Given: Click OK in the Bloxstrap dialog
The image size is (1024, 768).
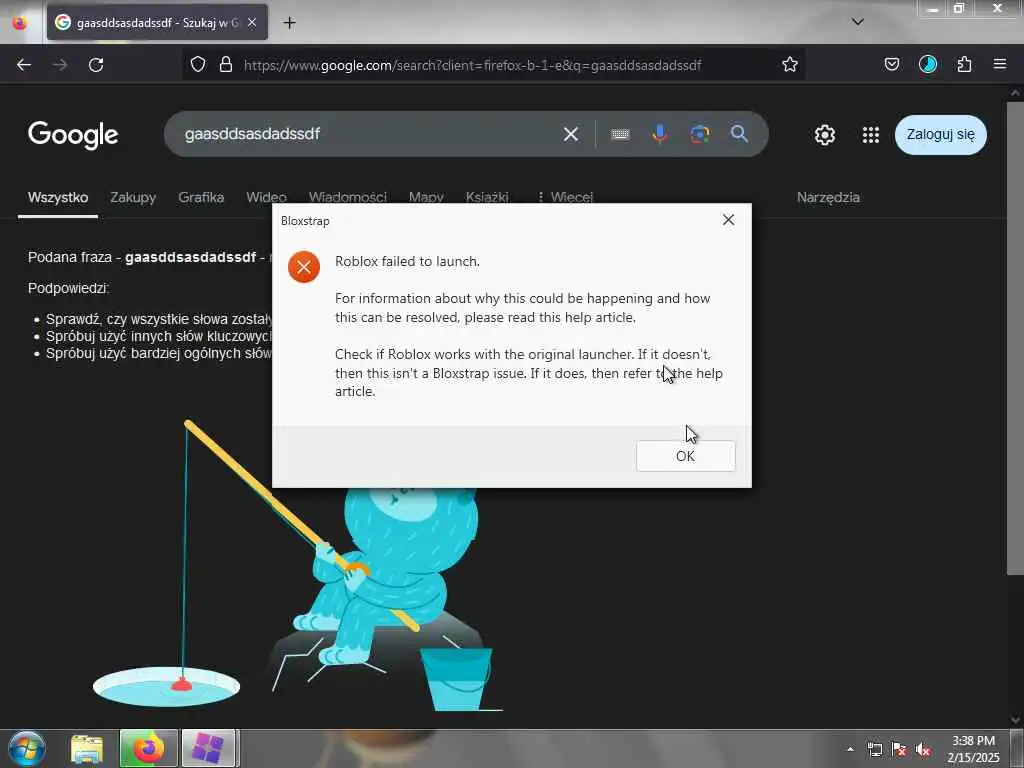Looking at the screenshot, I should pyautogui.click(x=685, y=456).
